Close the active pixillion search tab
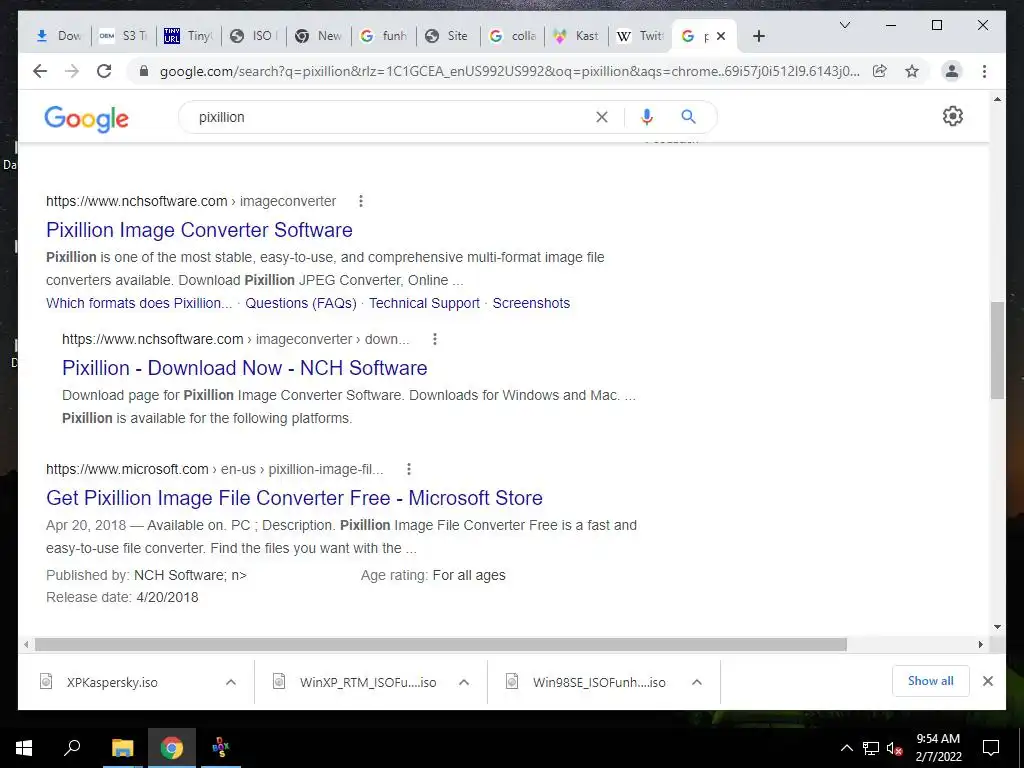 tap(721, 36)
